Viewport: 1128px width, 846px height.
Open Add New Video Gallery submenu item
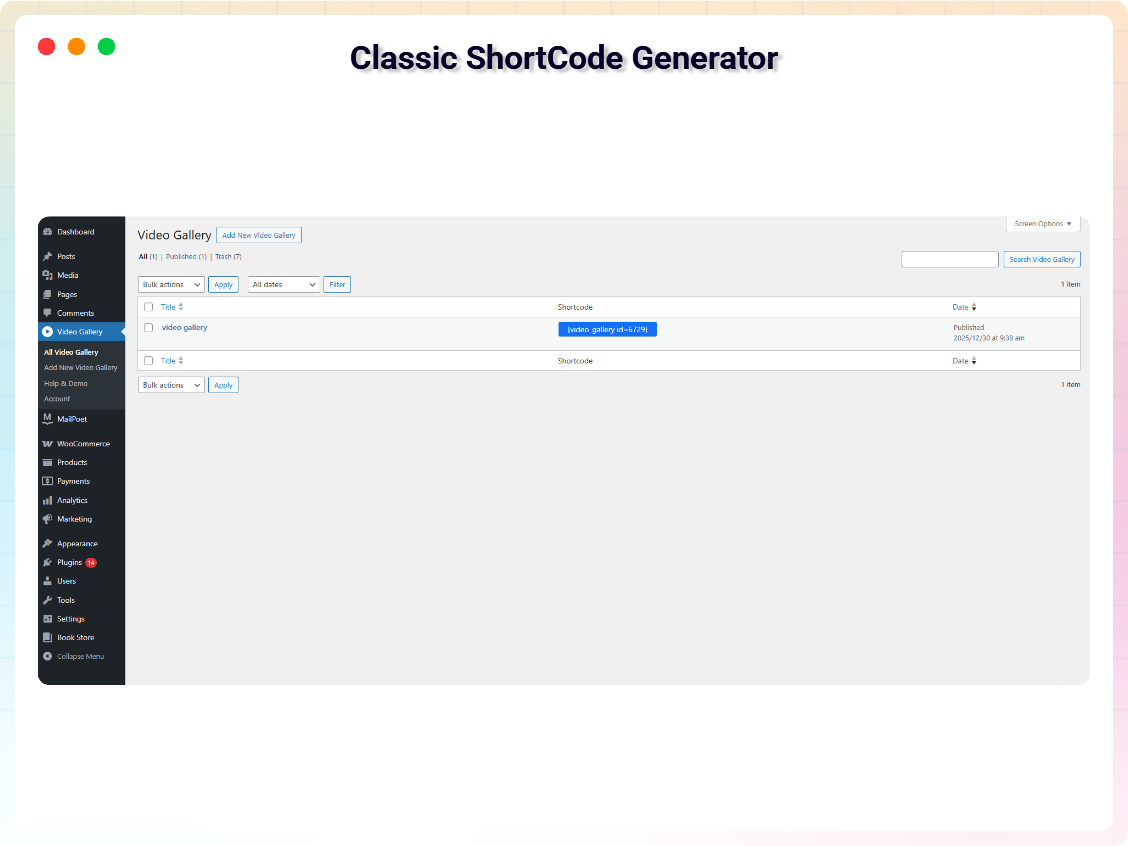point(80,367)
